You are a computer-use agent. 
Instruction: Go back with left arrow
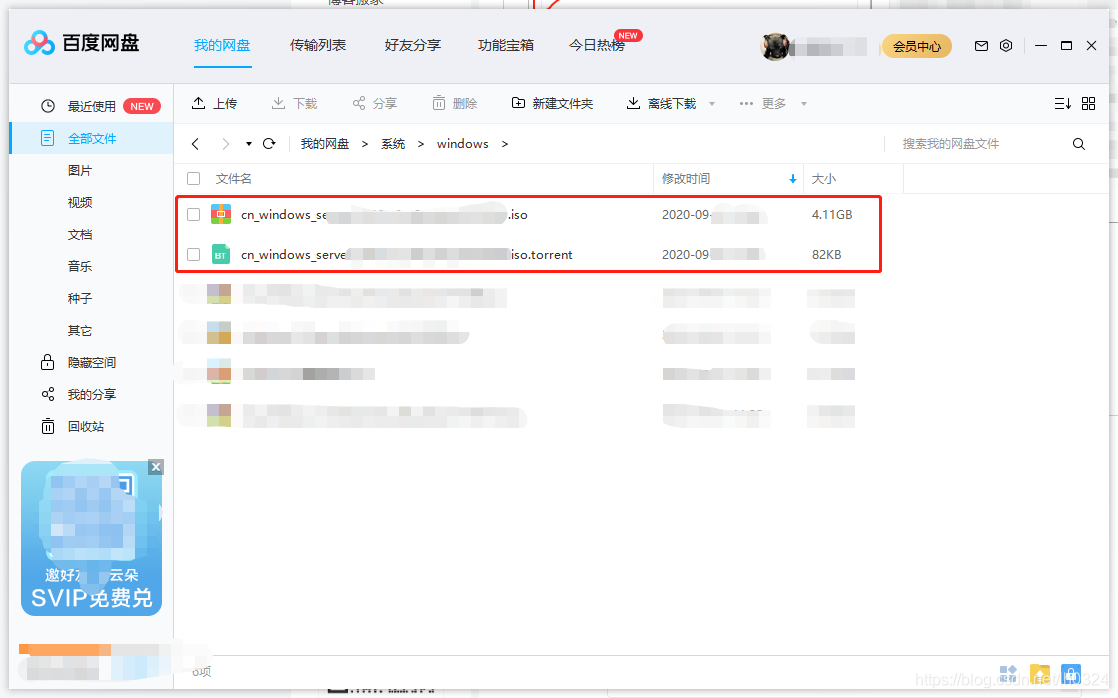[x=195, y=144]
